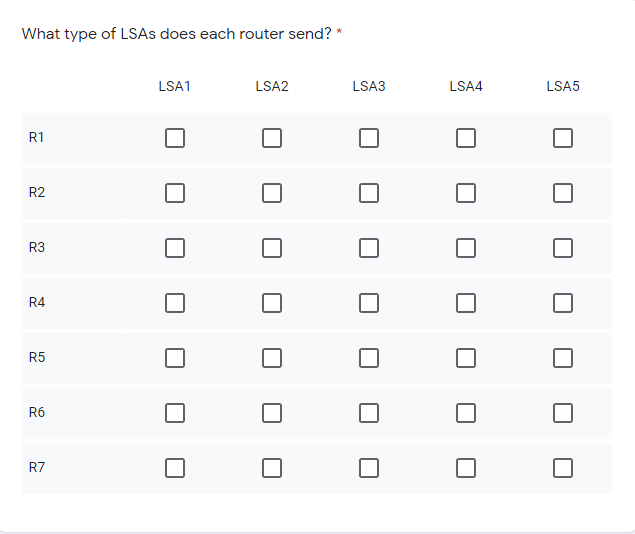The image size is (635, 534).
Task: Mark LSA2 checkbox in row R5
Action: (x=272, y=358)
